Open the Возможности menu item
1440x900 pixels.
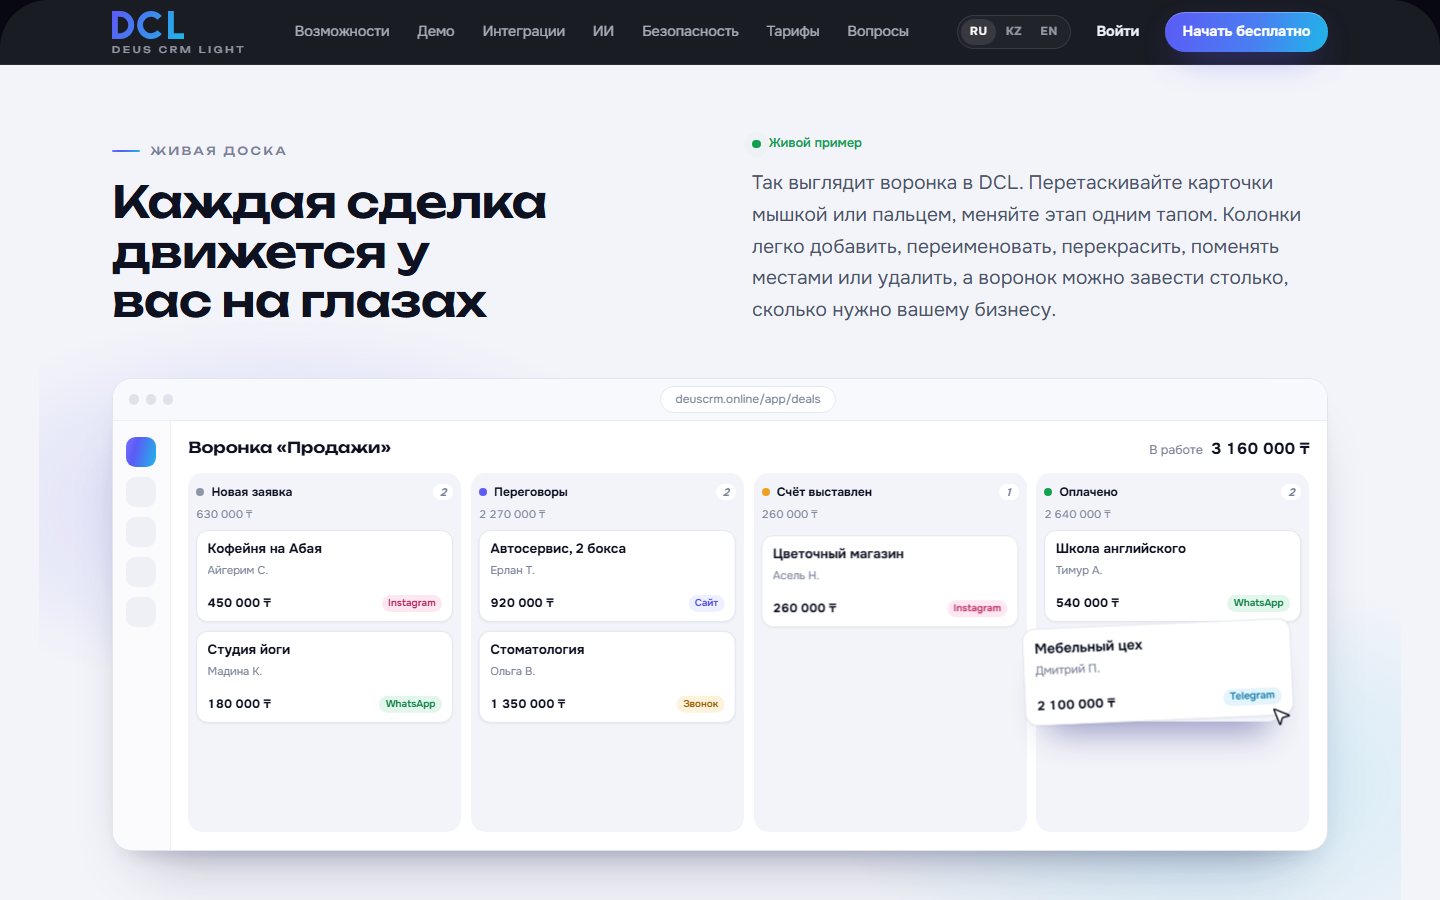pos(342,31)
